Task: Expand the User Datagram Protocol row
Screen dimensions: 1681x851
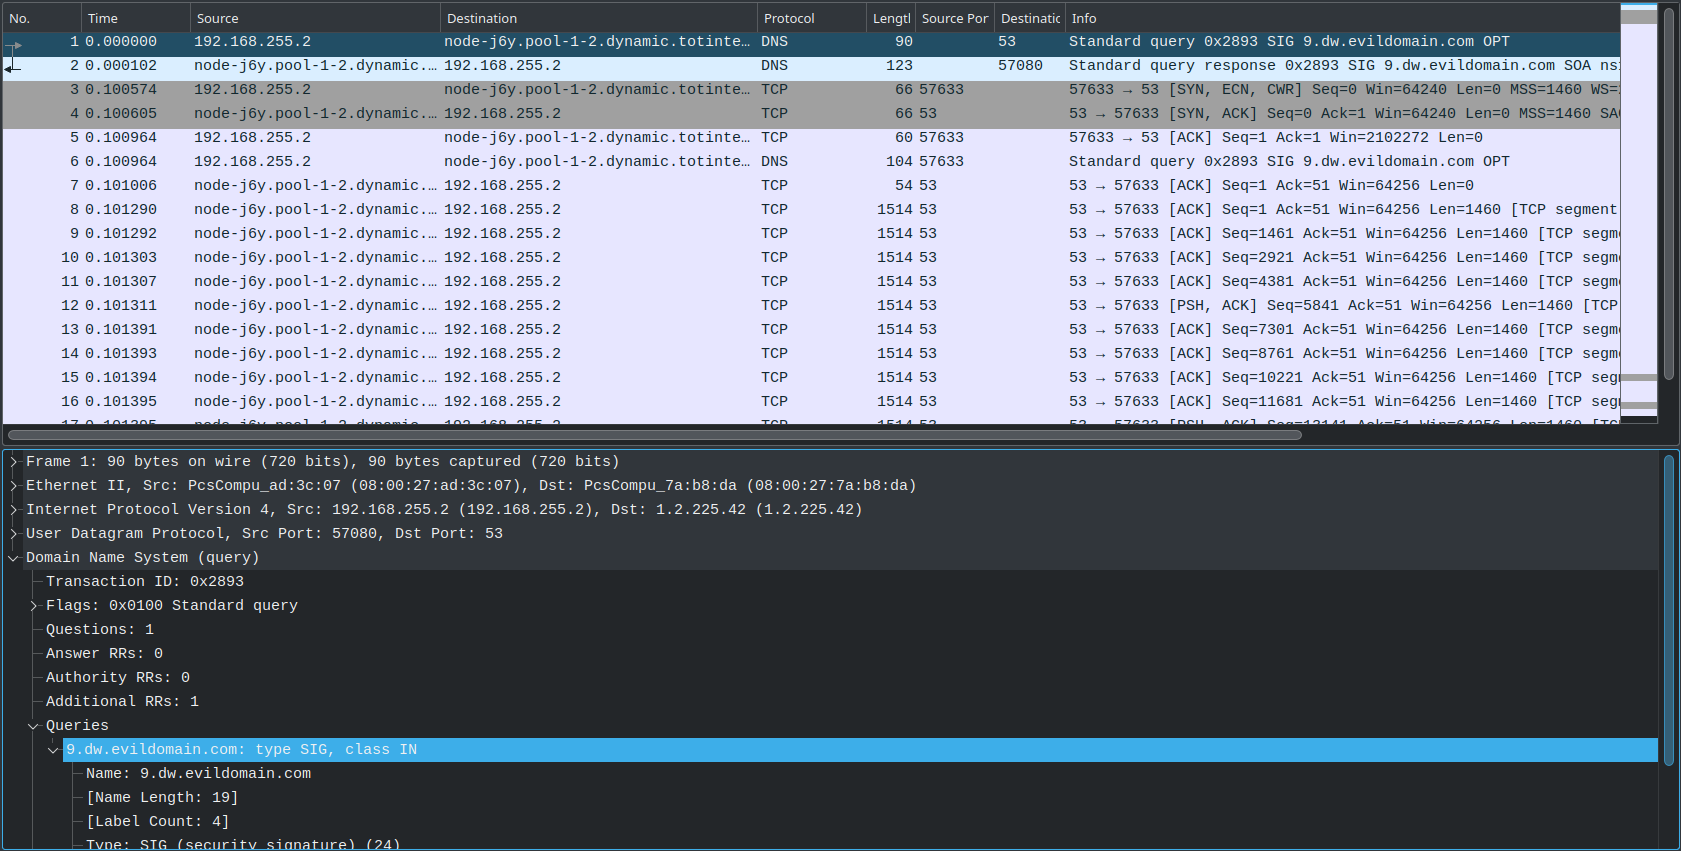Action: coord(14,534)
